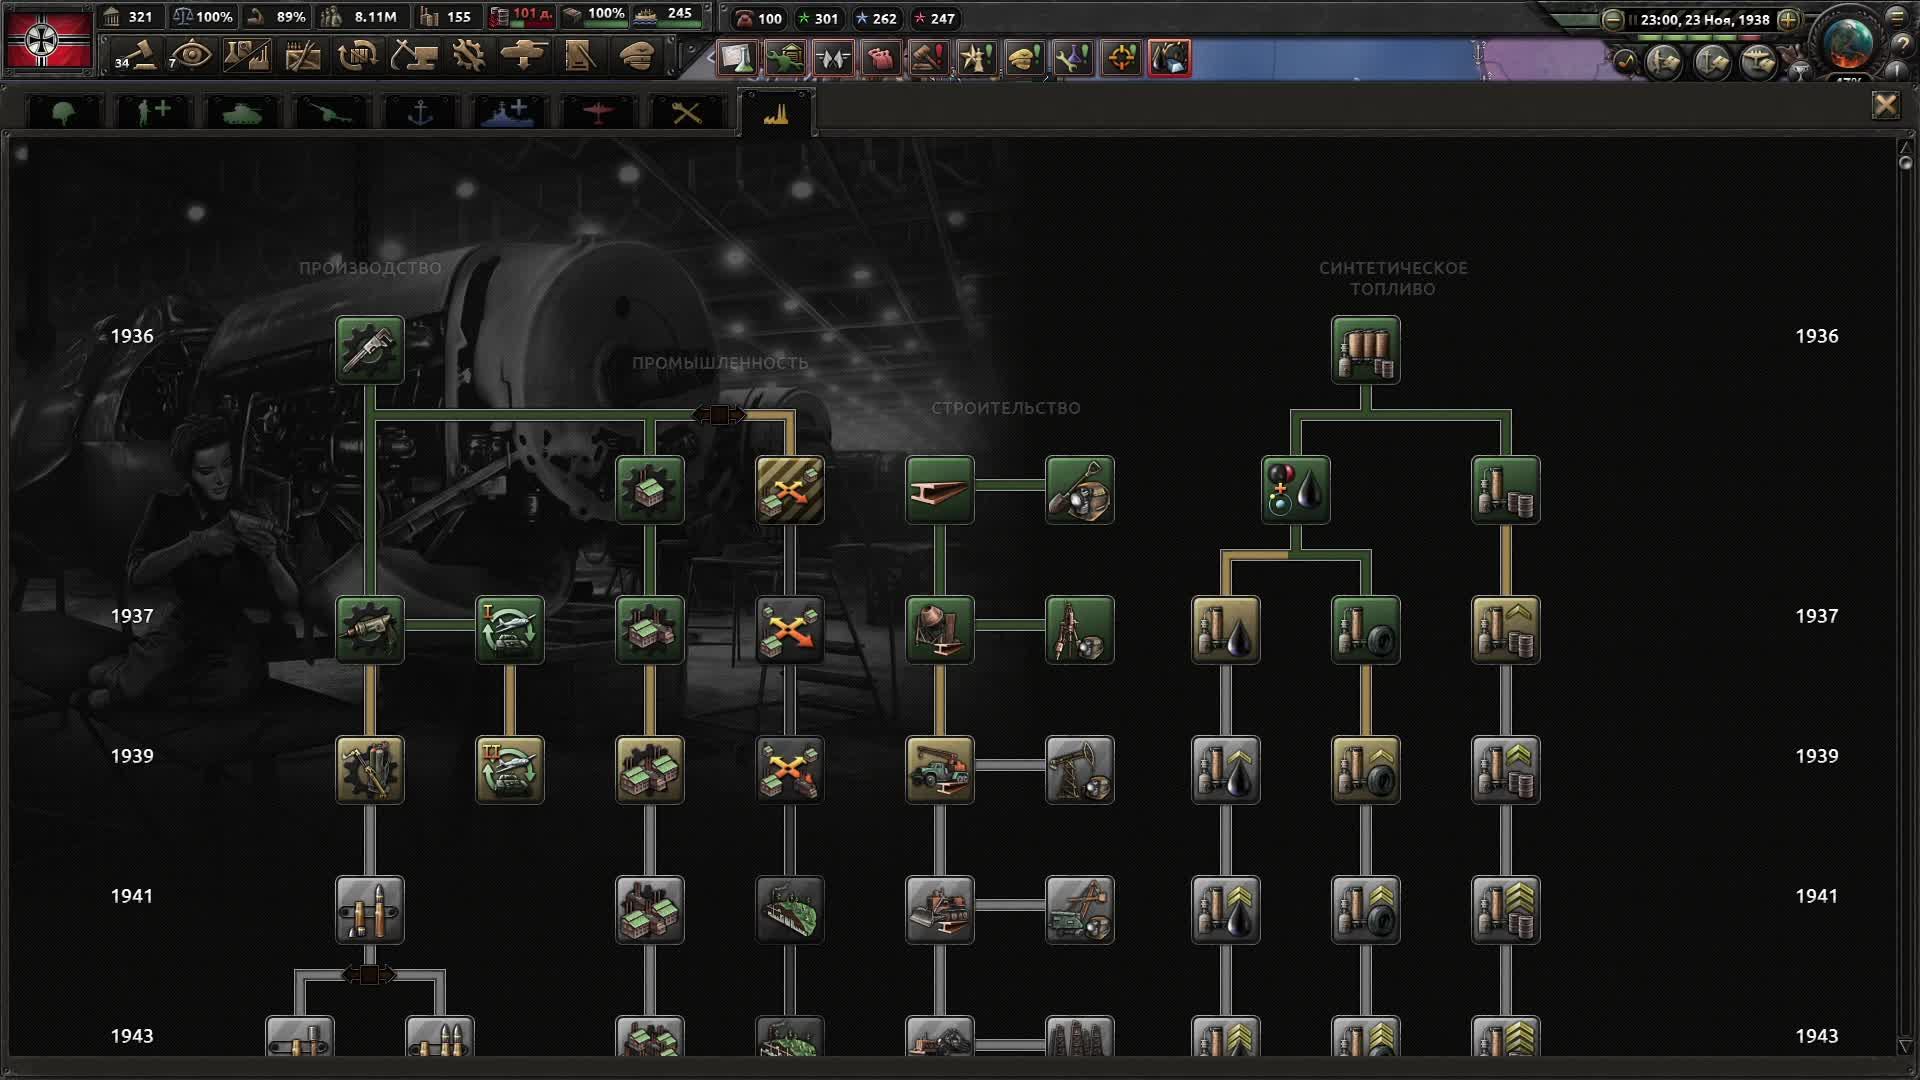Open the Naval research tab with anchor
This screenshot has width=1920, height=1080.
420,113
